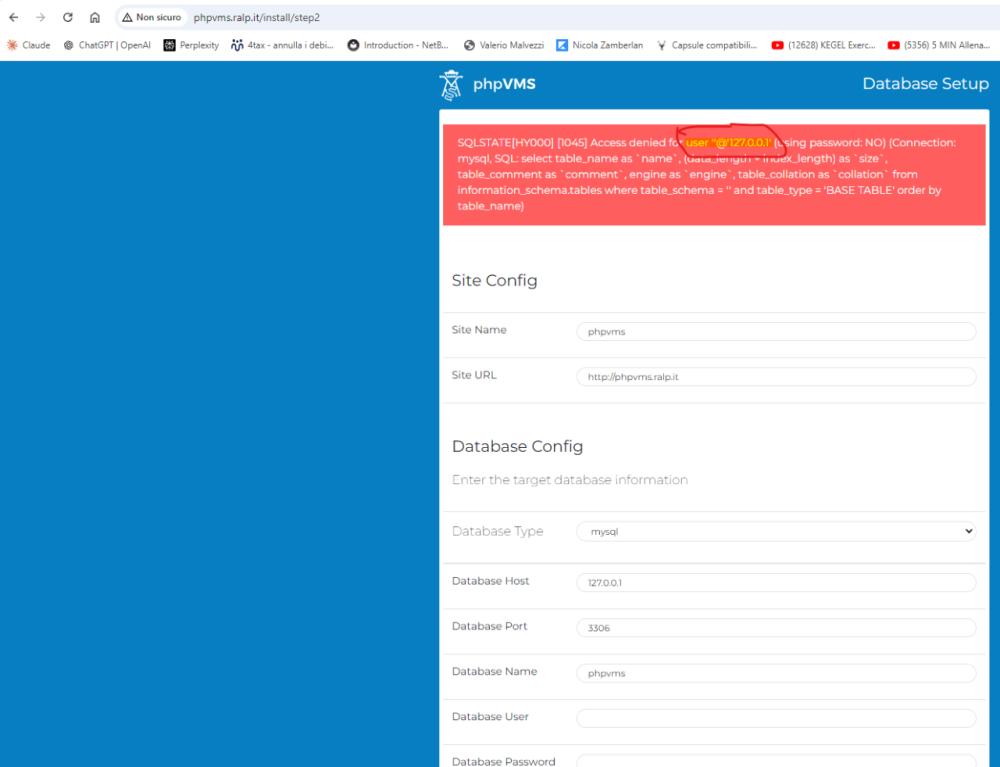Image resolution: width=1000 pixels, height=767 pixels.
Task: Click the phpVMS logo in header
Action: [488, 85]
